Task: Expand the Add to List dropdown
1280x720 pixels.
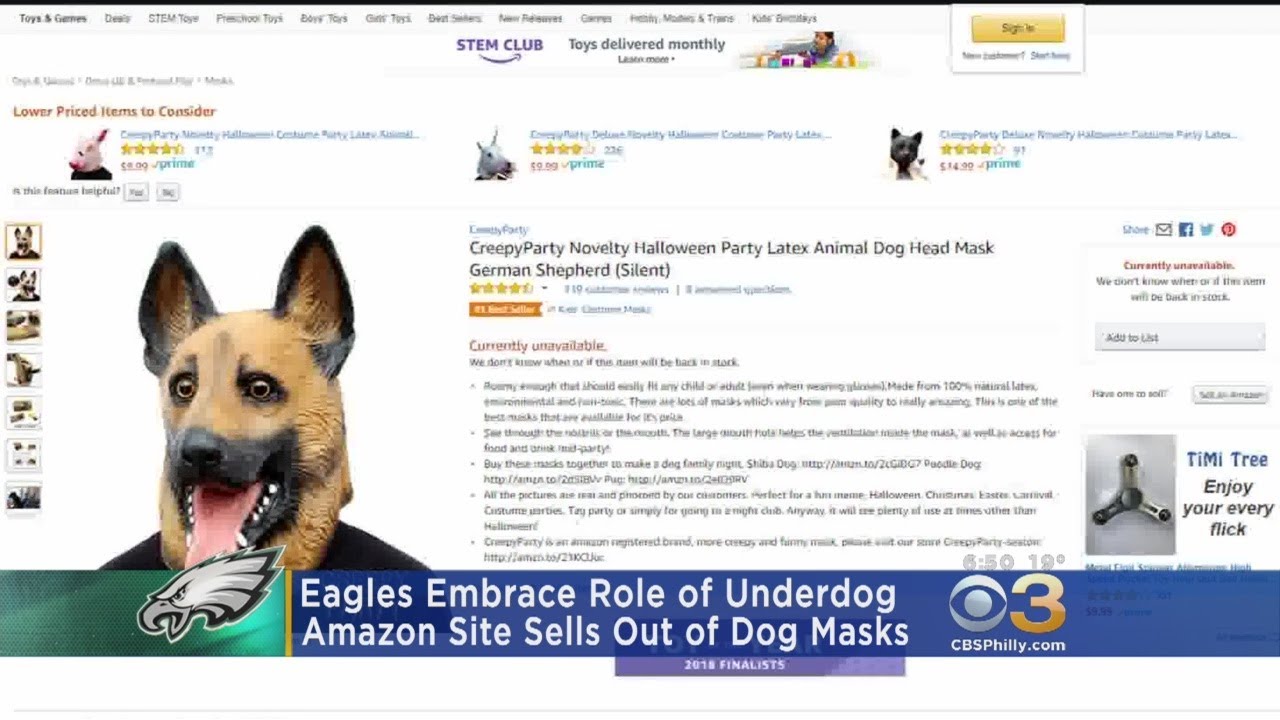Action: (1179, 338)
